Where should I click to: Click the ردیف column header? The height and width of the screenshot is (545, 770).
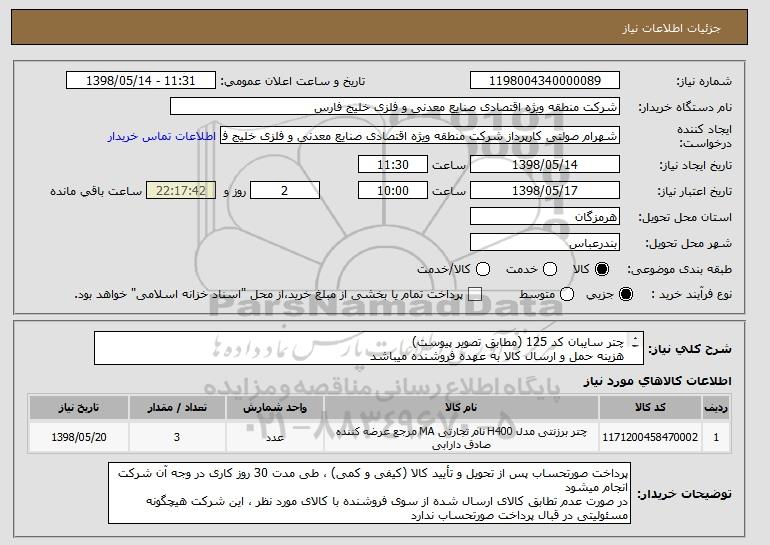tap(716, 408)
